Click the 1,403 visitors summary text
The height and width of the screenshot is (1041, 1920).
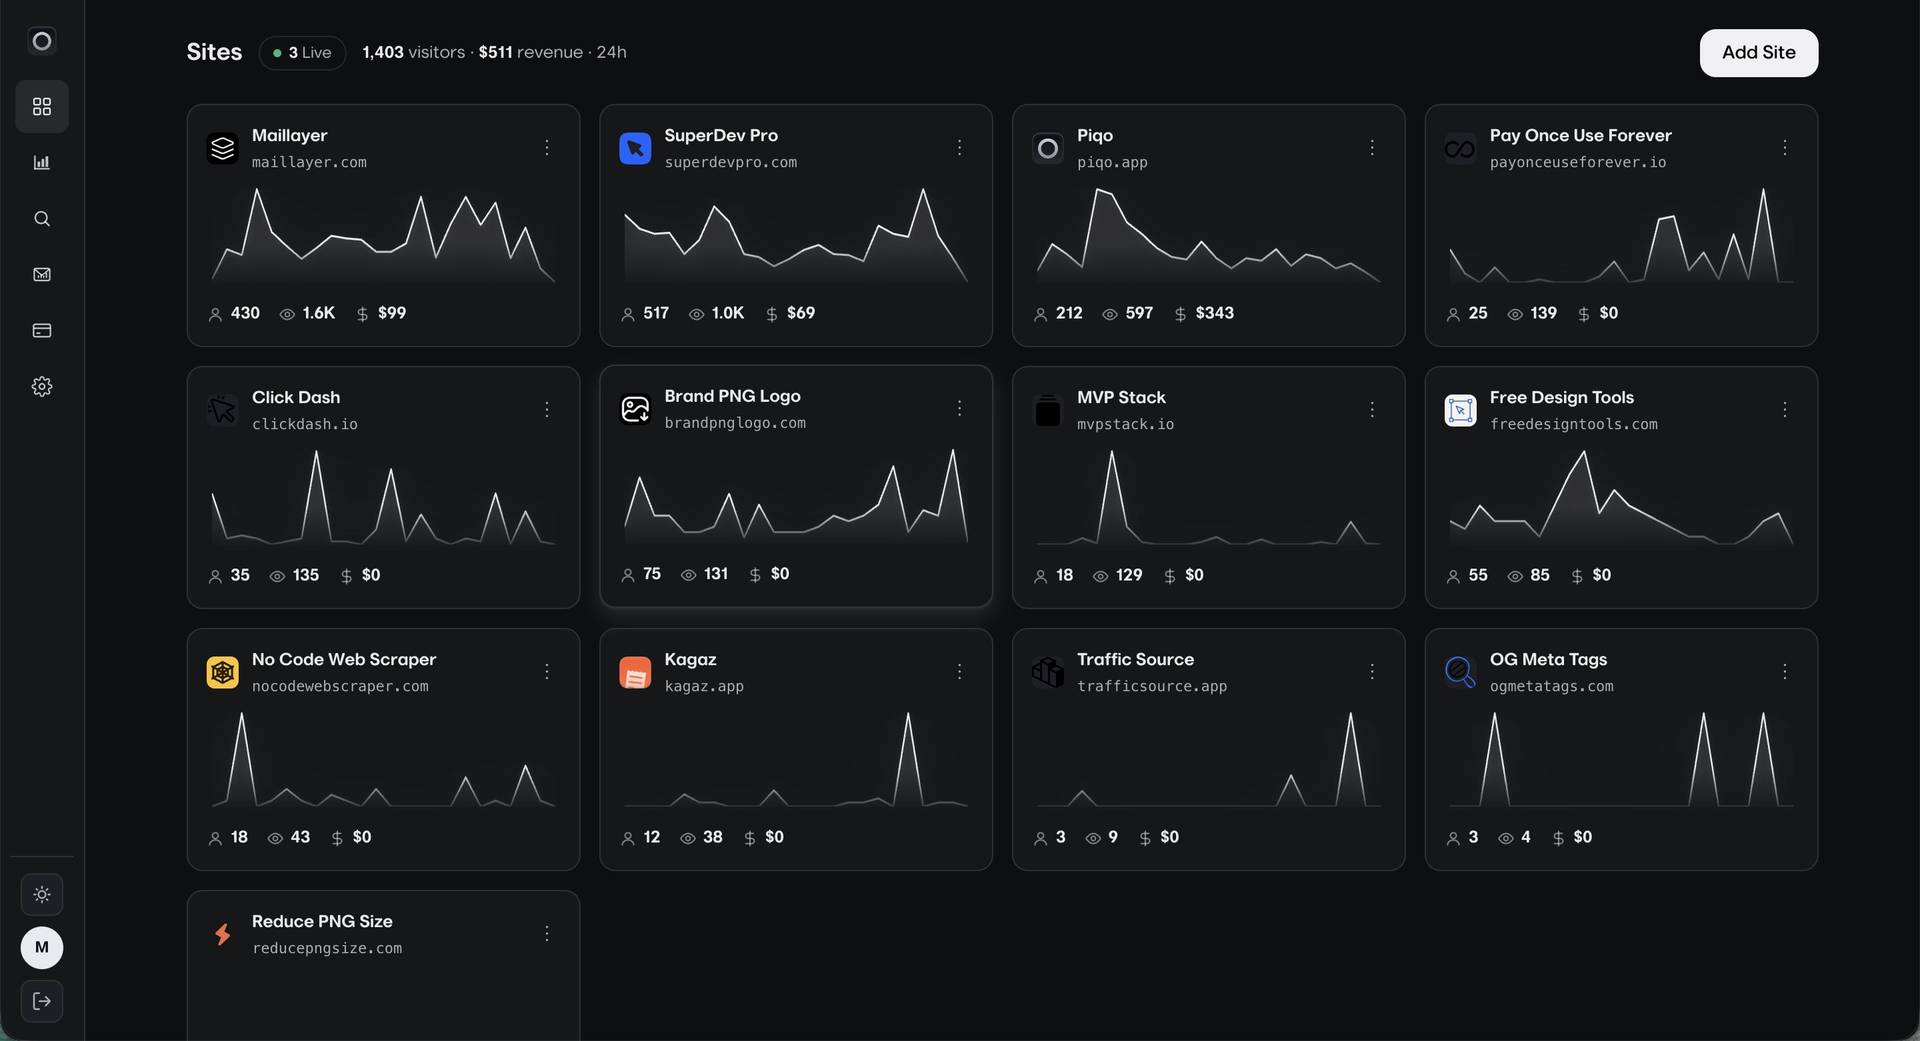click(413, 52)
